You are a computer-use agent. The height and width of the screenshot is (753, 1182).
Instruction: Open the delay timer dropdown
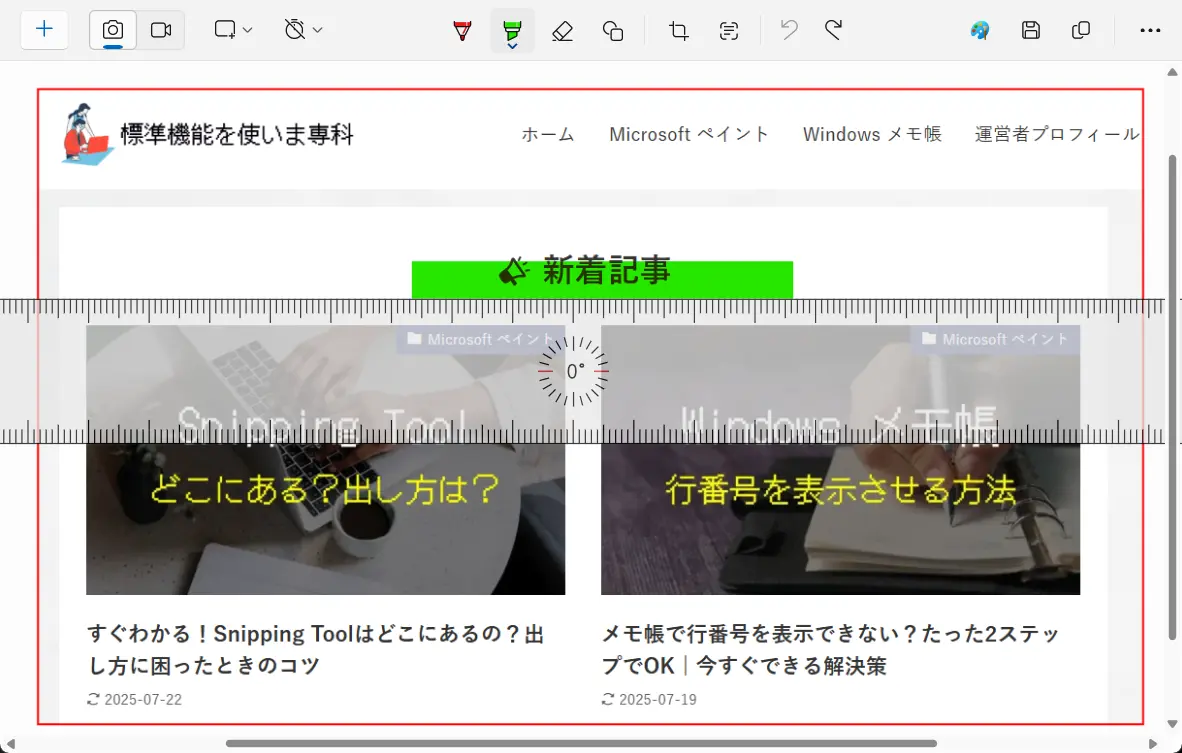pos(303,30)
